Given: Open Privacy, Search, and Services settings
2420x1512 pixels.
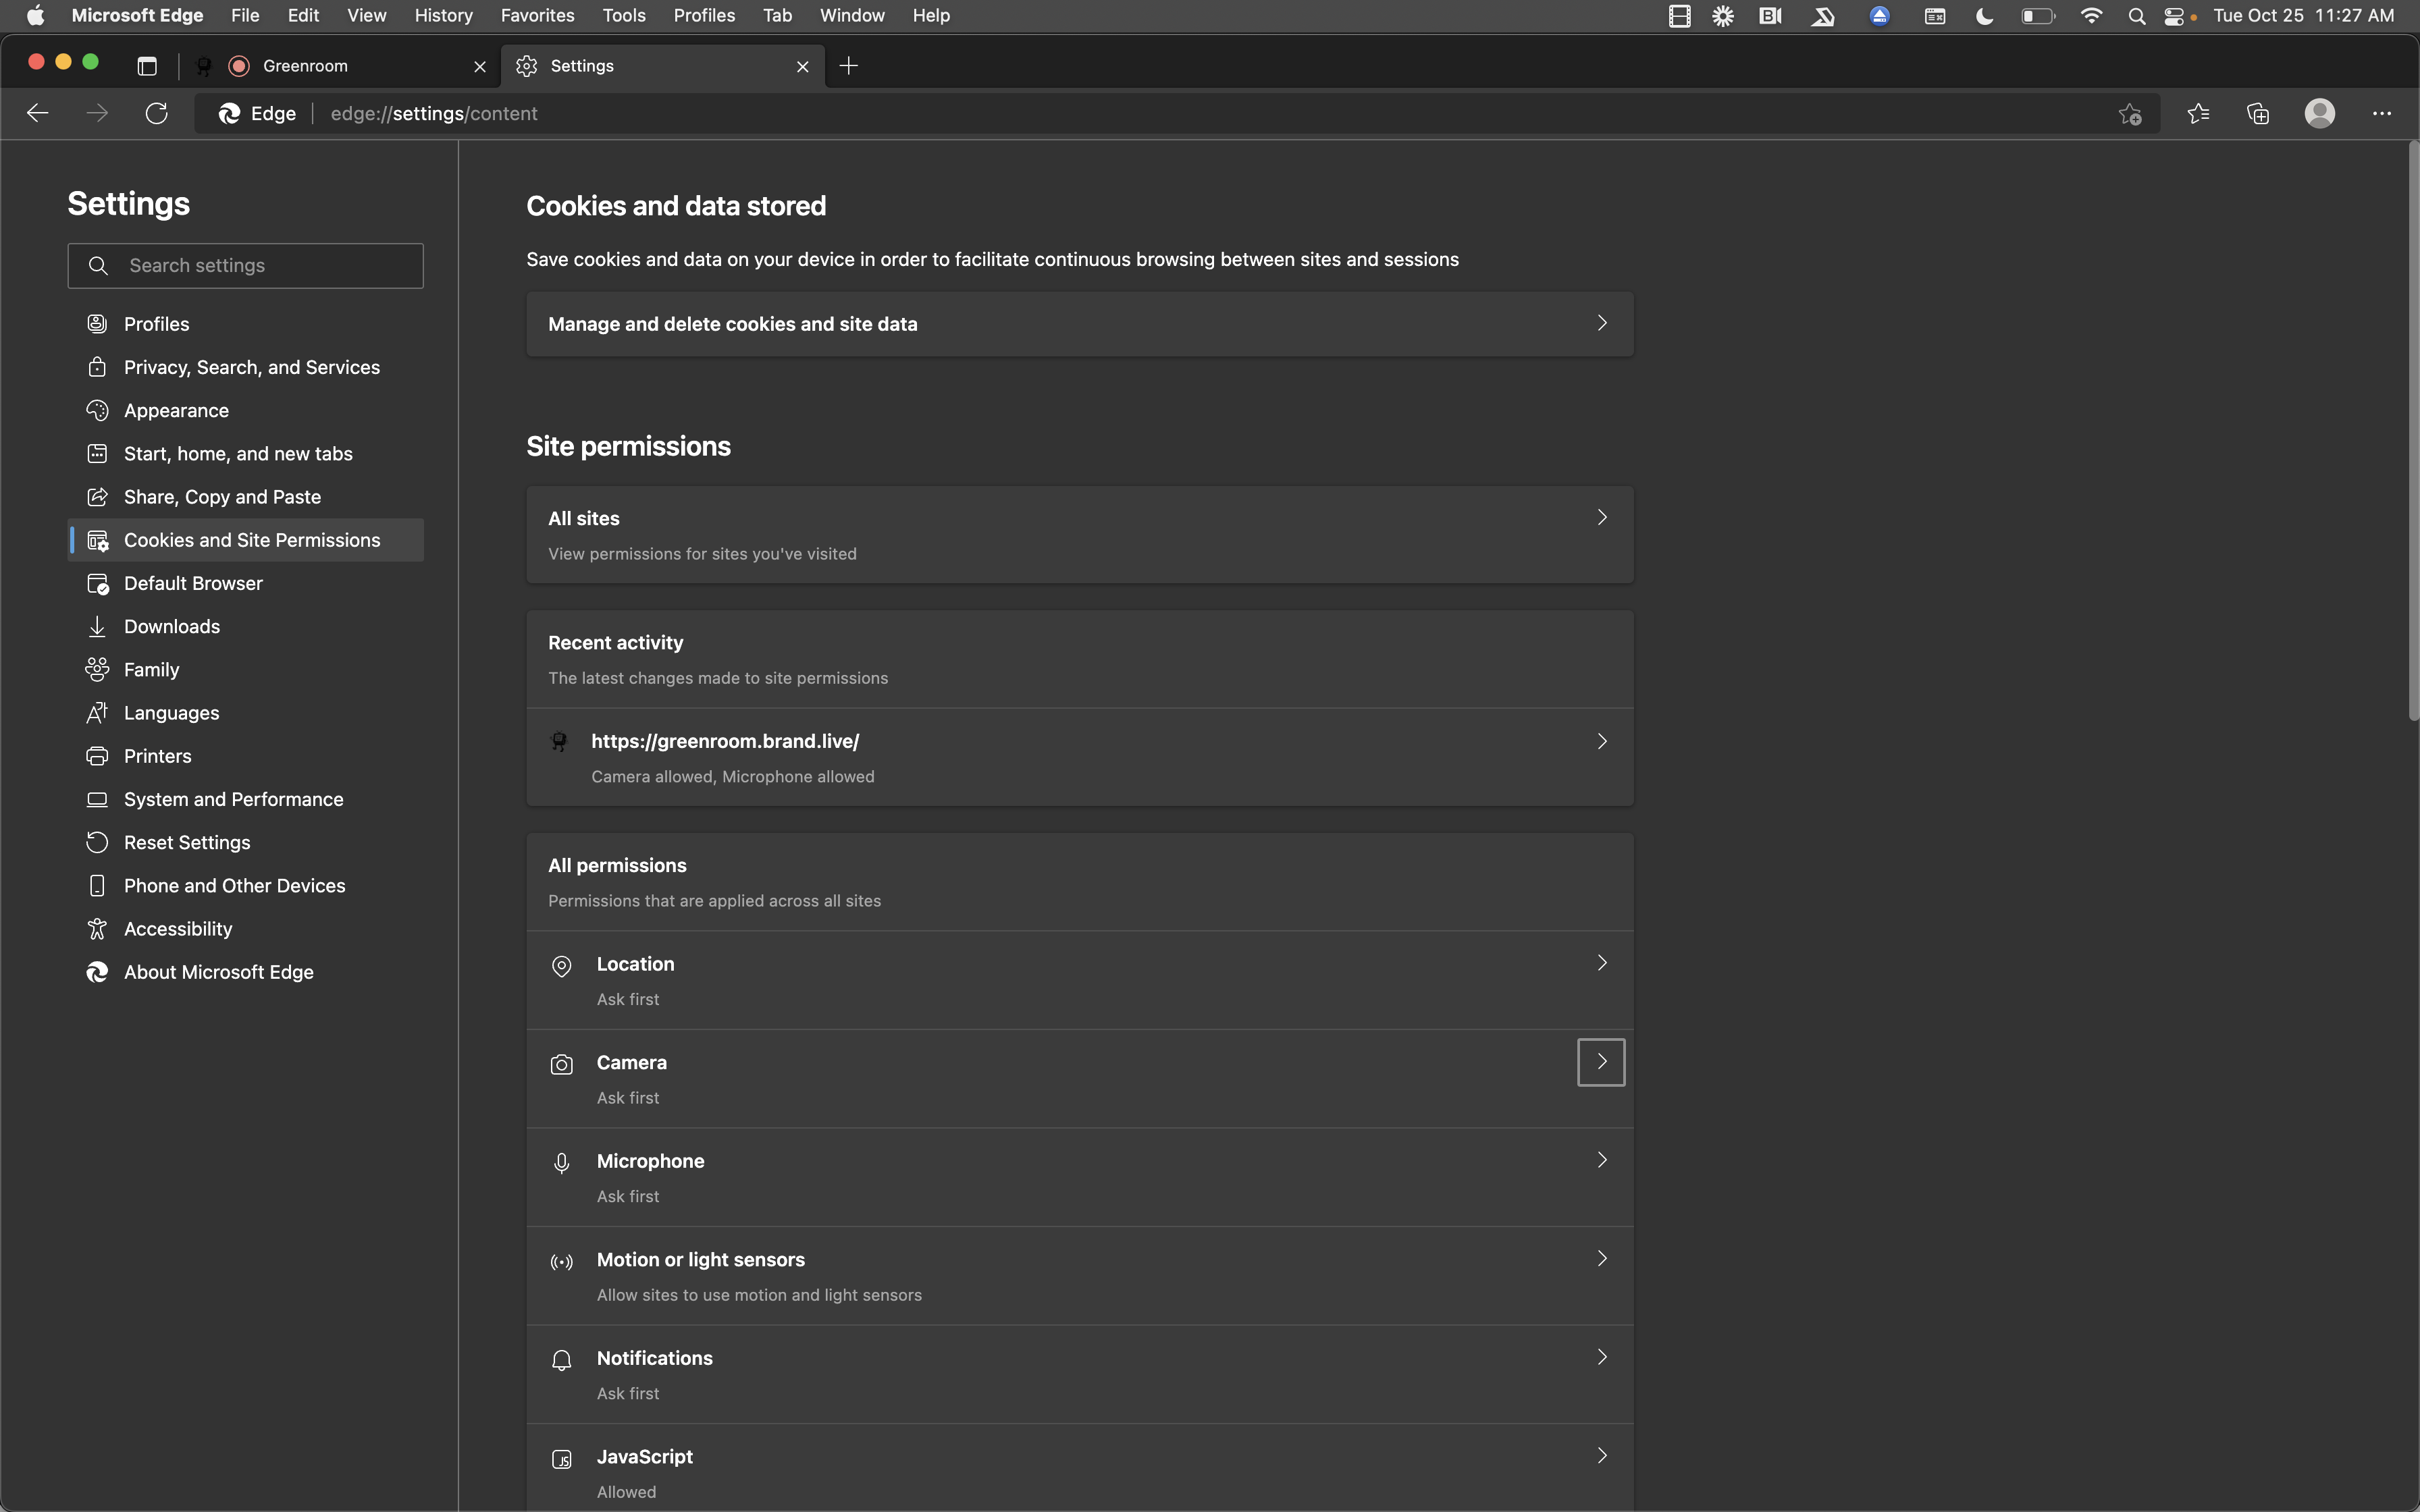Looking at the screenshot, I should point(246,367).
